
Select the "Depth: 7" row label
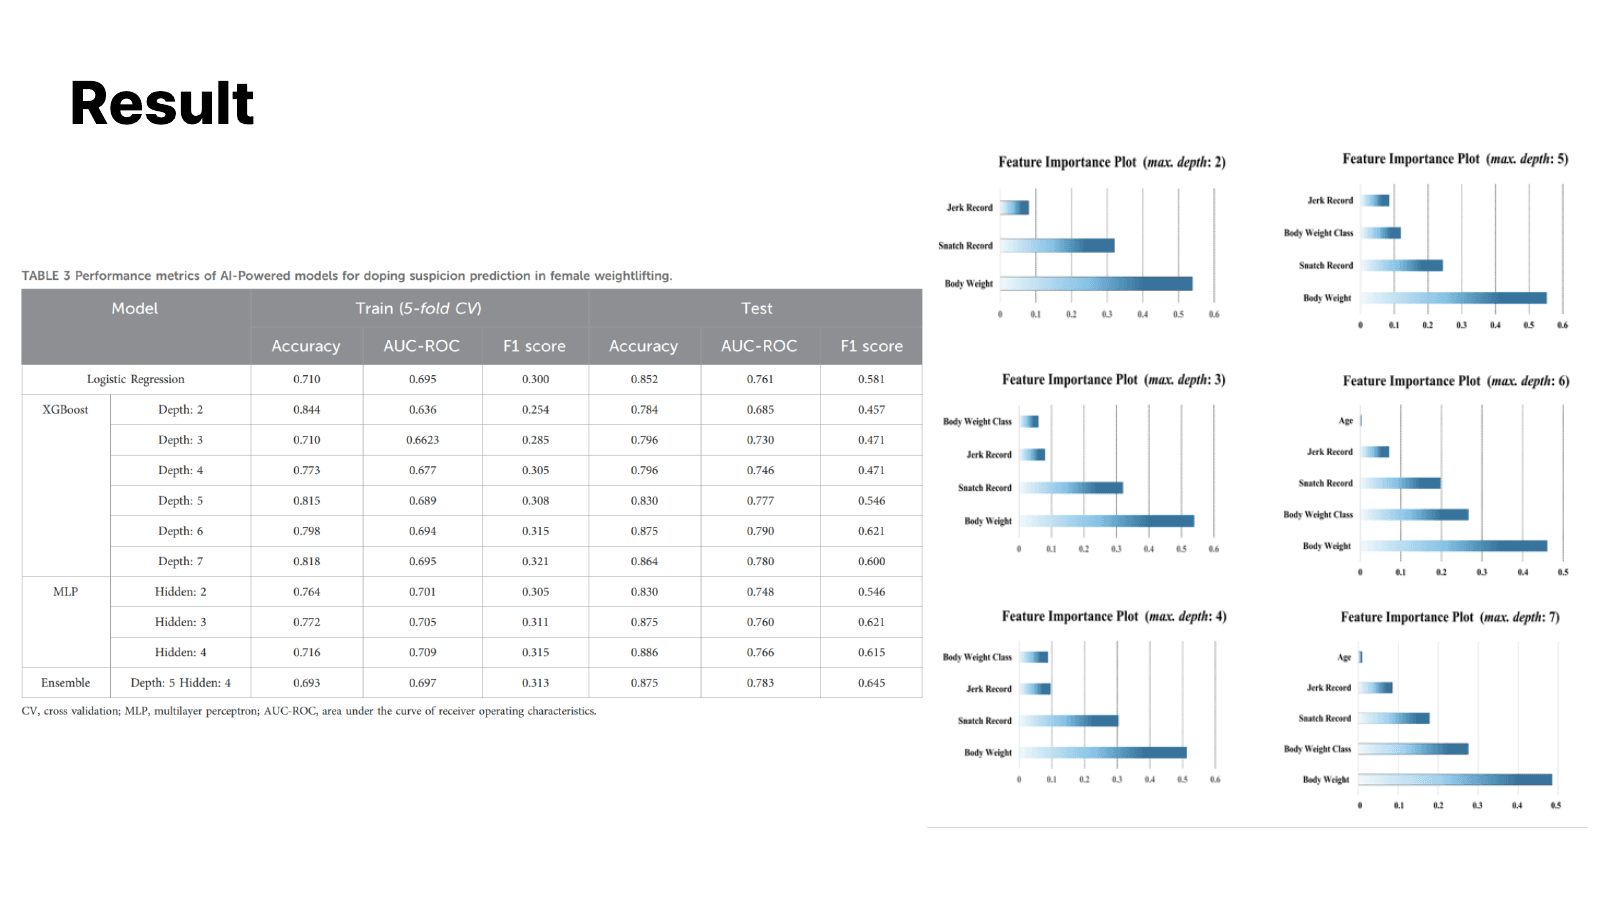point(180,561)
